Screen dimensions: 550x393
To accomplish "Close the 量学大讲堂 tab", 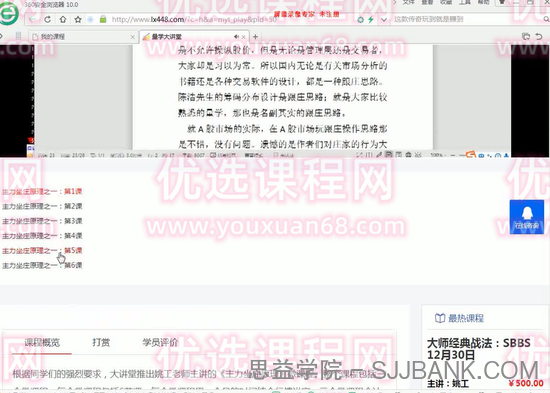I will [x=243, y=36].
